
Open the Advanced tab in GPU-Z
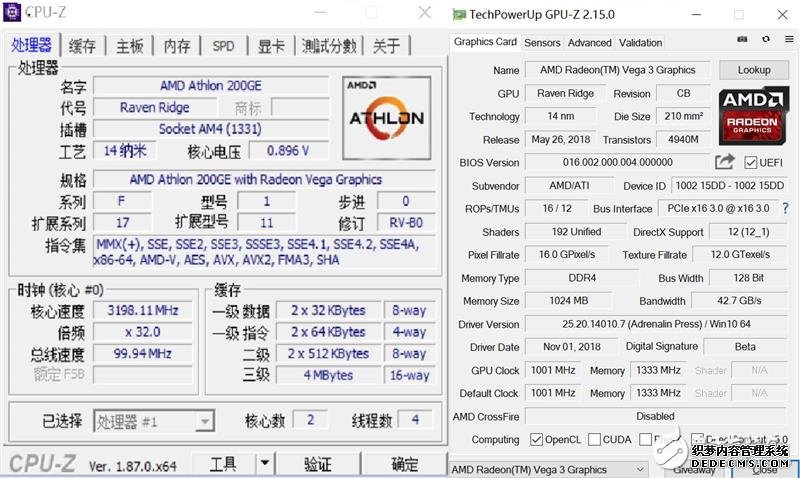click(x=589, y=43)
